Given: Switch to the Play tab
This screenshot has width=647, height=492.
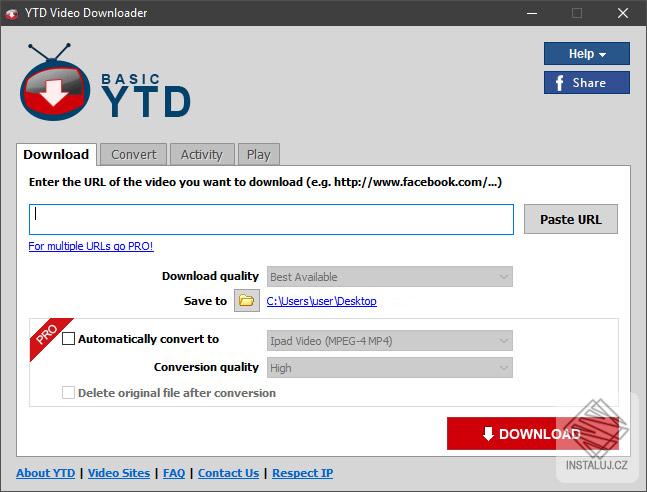Looking at the screenshot, I should [x=259, y=154].
